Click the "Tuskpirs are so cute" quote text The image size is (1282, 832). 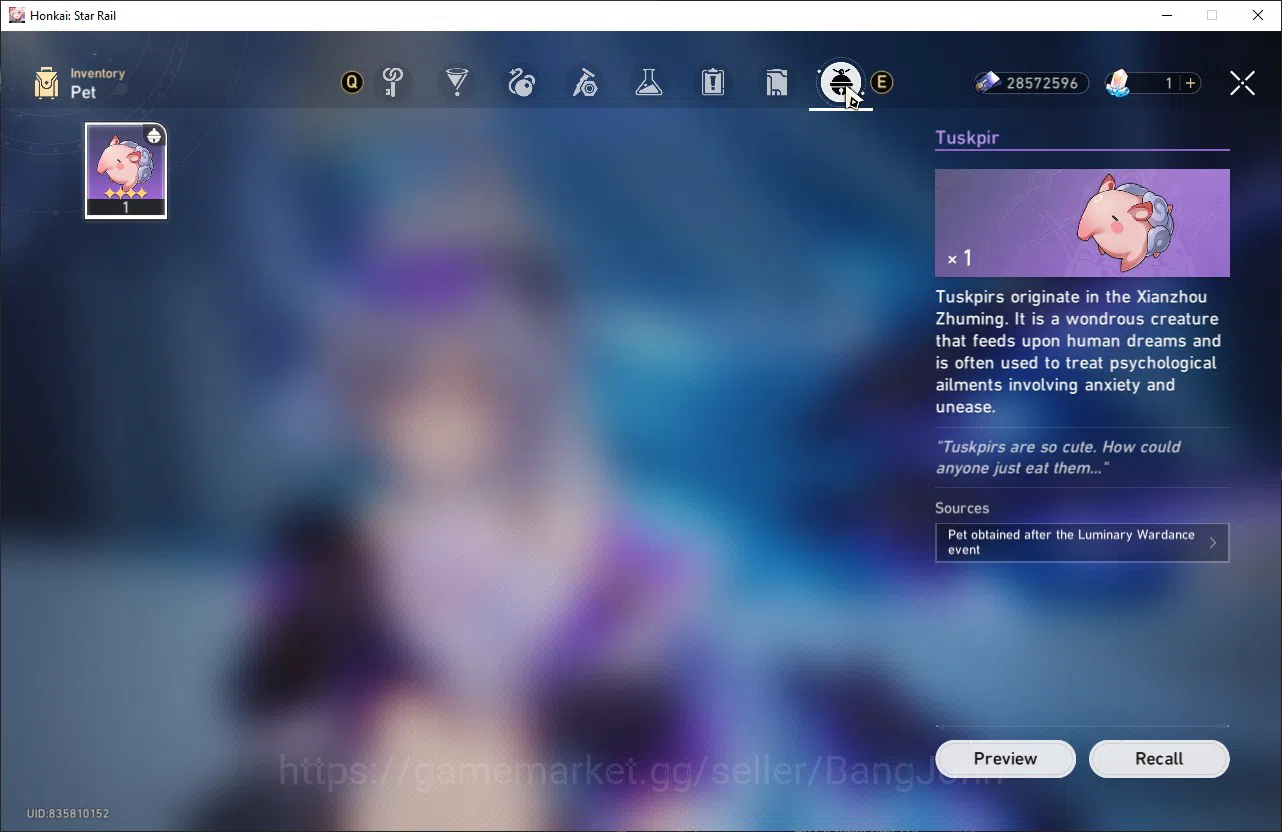click(1058, 457)
